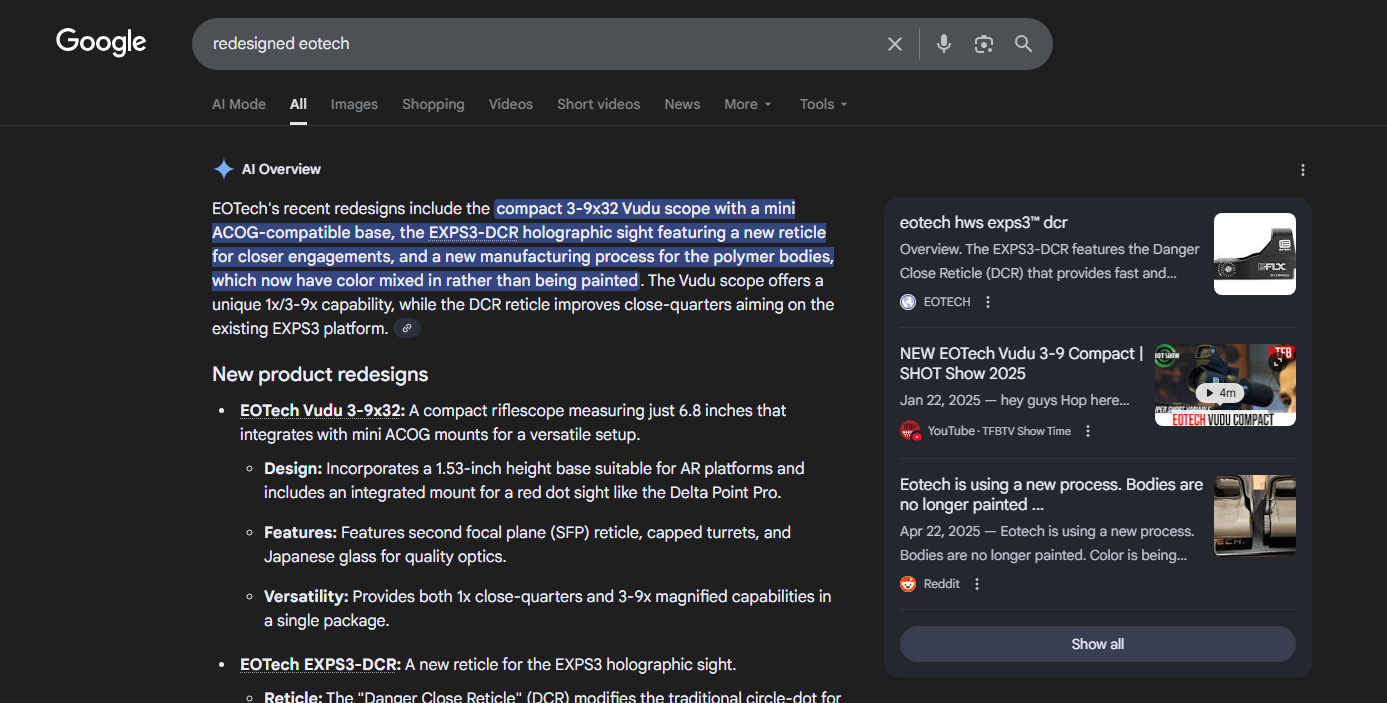Switch to Videos tab
Image resolution: width=1387 pixels, height=703 pixels.
click(511, 104)
